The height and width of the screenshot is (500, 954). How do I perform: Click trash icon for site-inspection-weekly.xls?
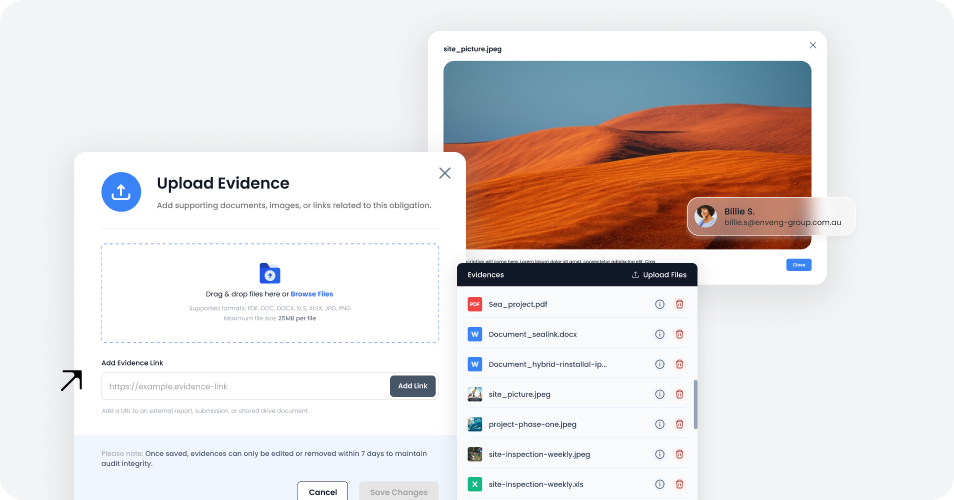[680, 484]
